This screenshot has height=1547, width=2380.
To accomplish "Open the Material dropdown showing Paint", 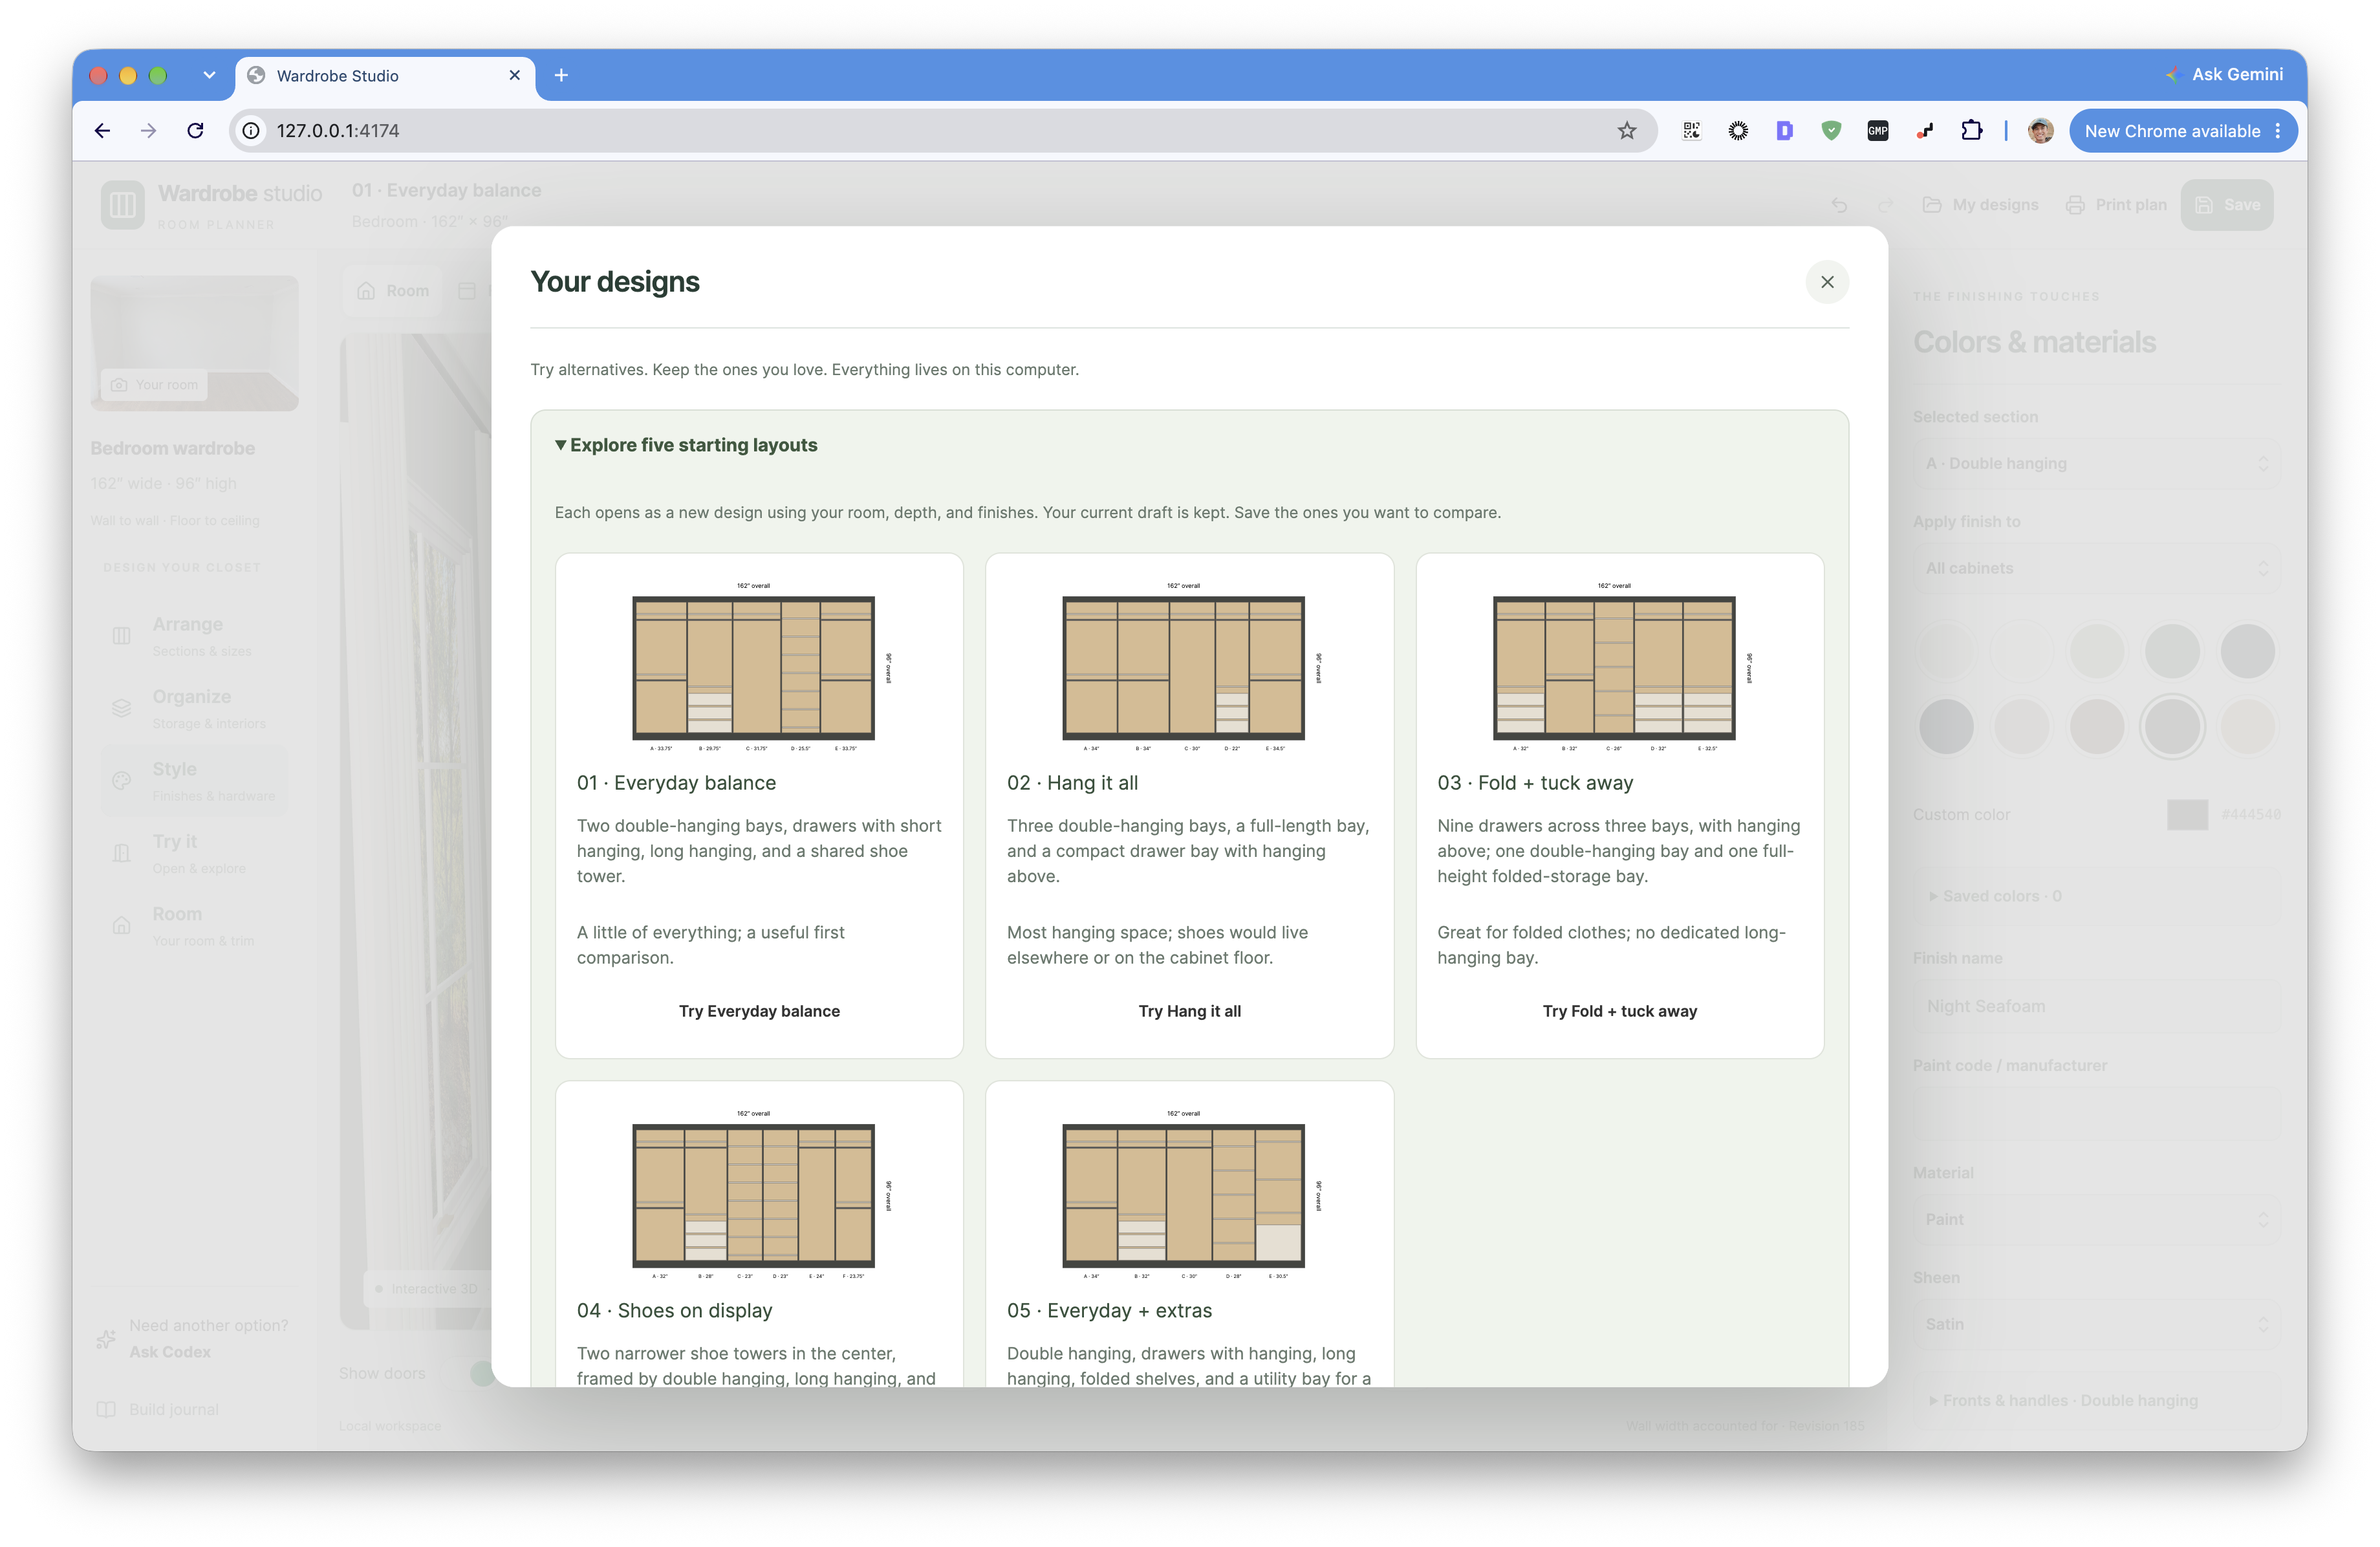I will (x=2096, y=1219).
